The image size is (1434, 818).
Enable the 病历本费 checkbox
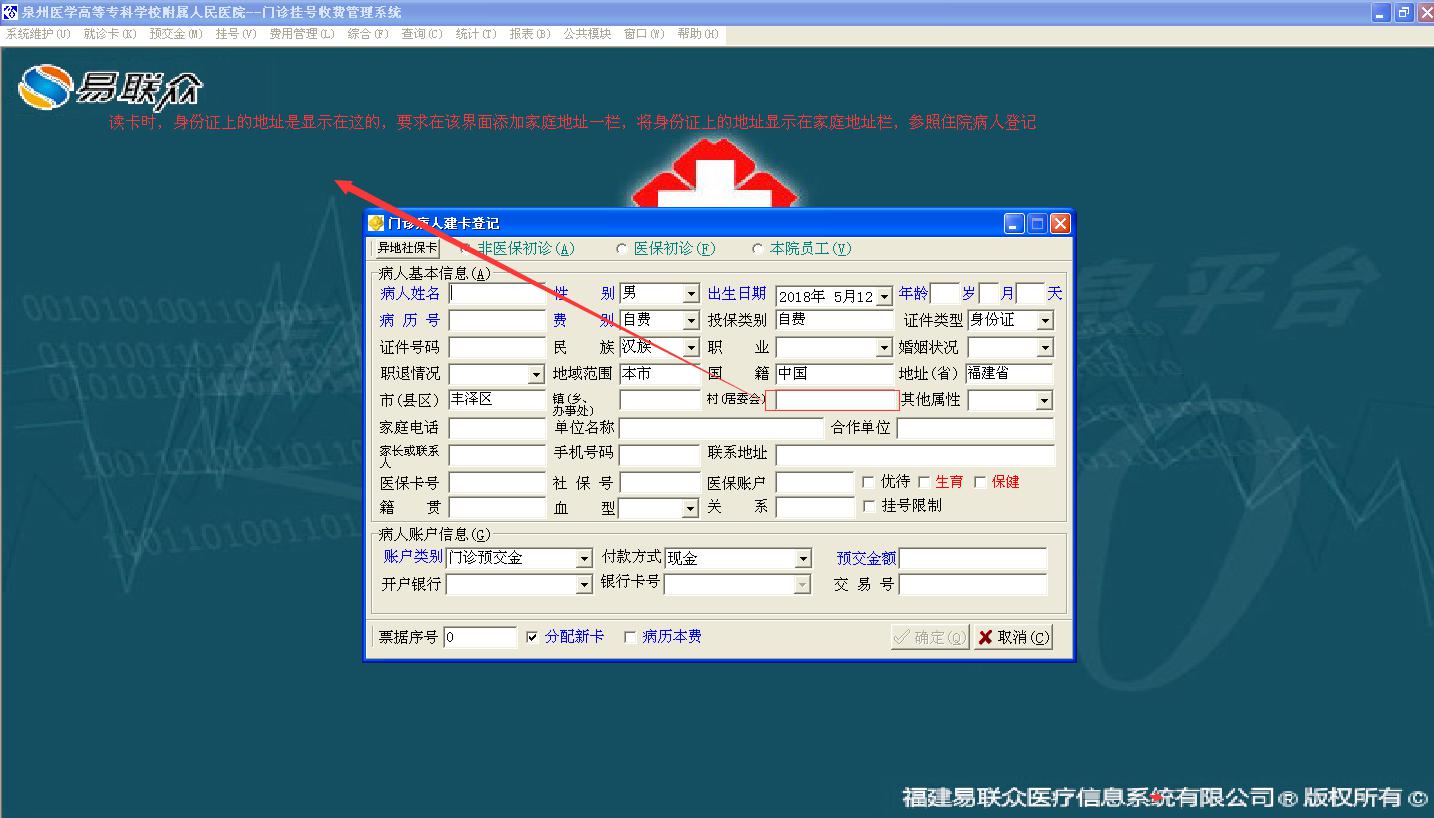630,637
